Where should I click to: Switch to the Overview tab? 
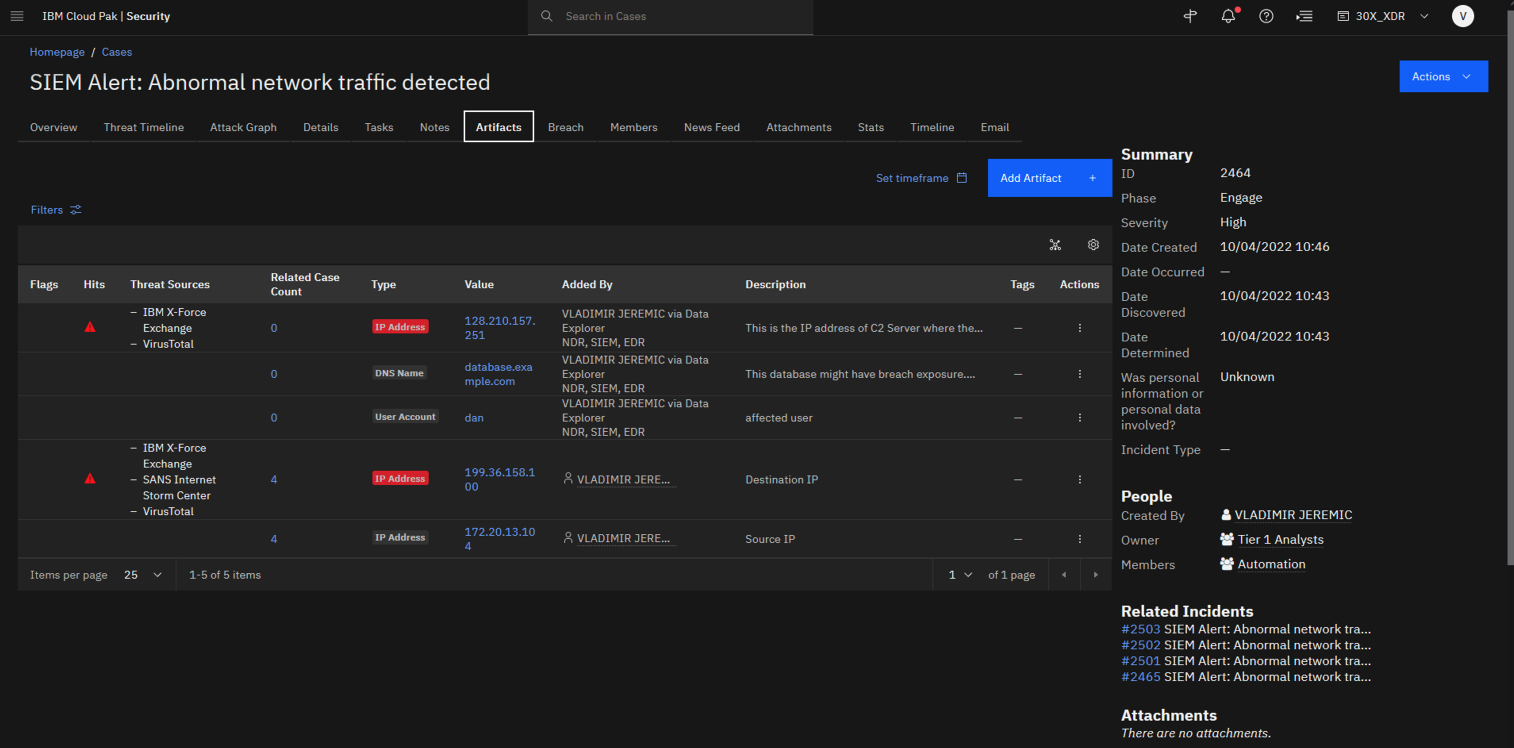coord(54,127)
